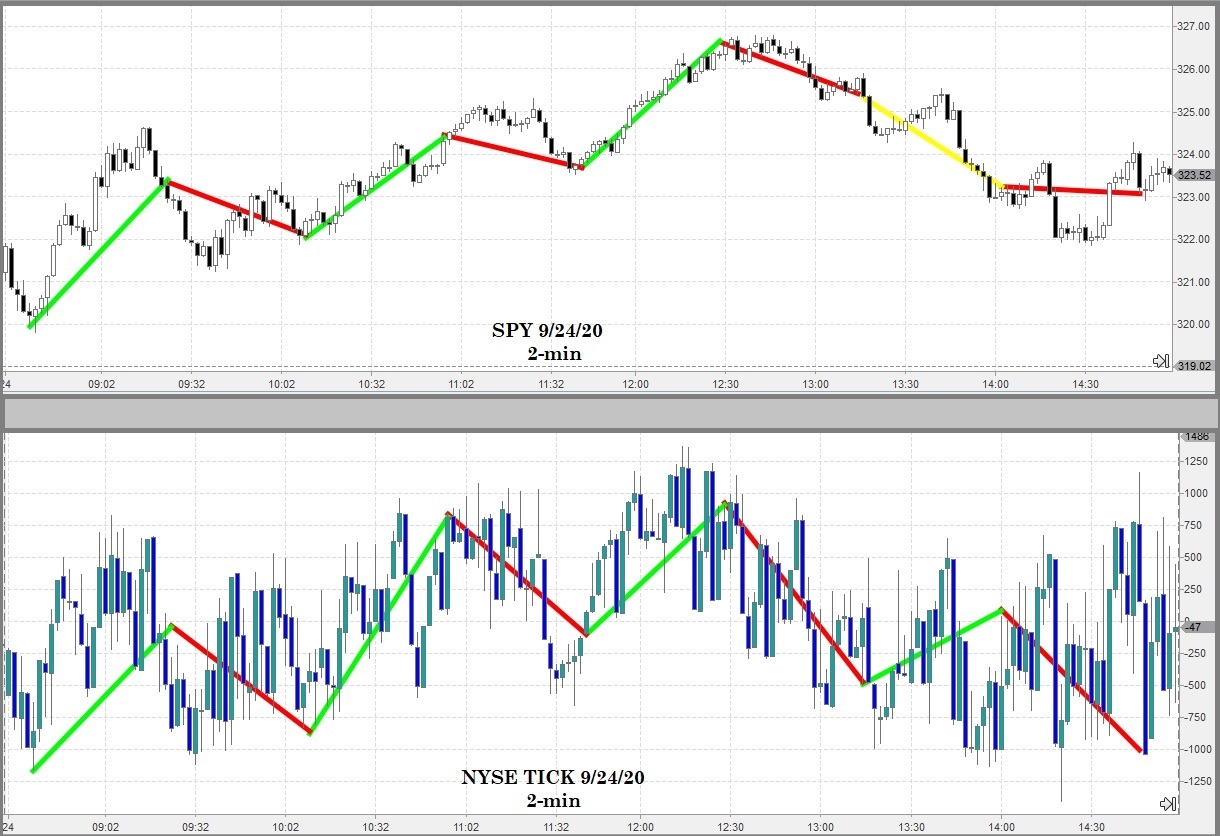Click 14:30 on the NYSE TICK time axis
Viewport: 1220px width, 836px height.
coord(1091,827)
